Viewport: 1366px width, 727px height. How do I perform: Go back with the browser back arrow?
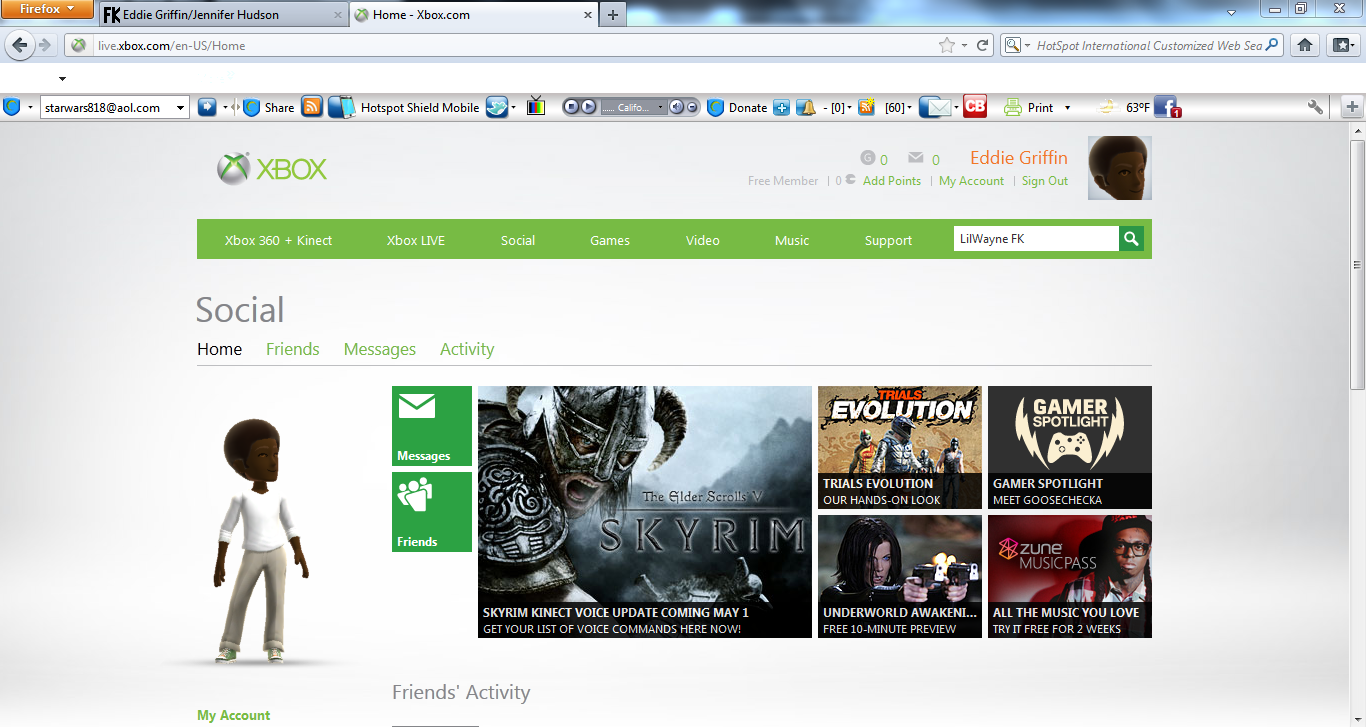tap(20, 45)
